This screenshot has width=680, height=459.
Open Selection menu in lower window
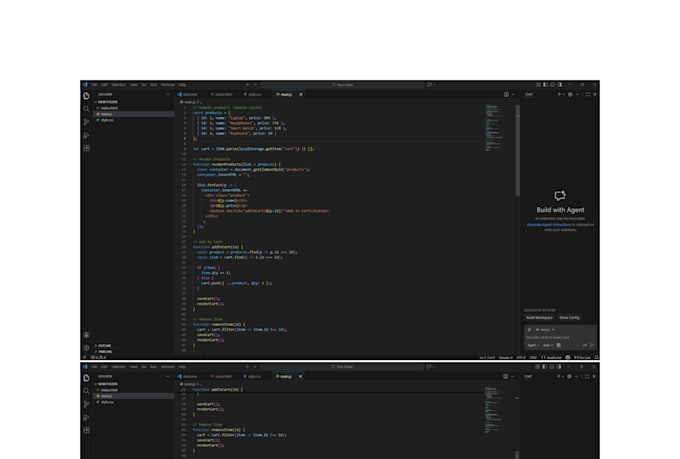pyautogui.click(x=118, y=367)
